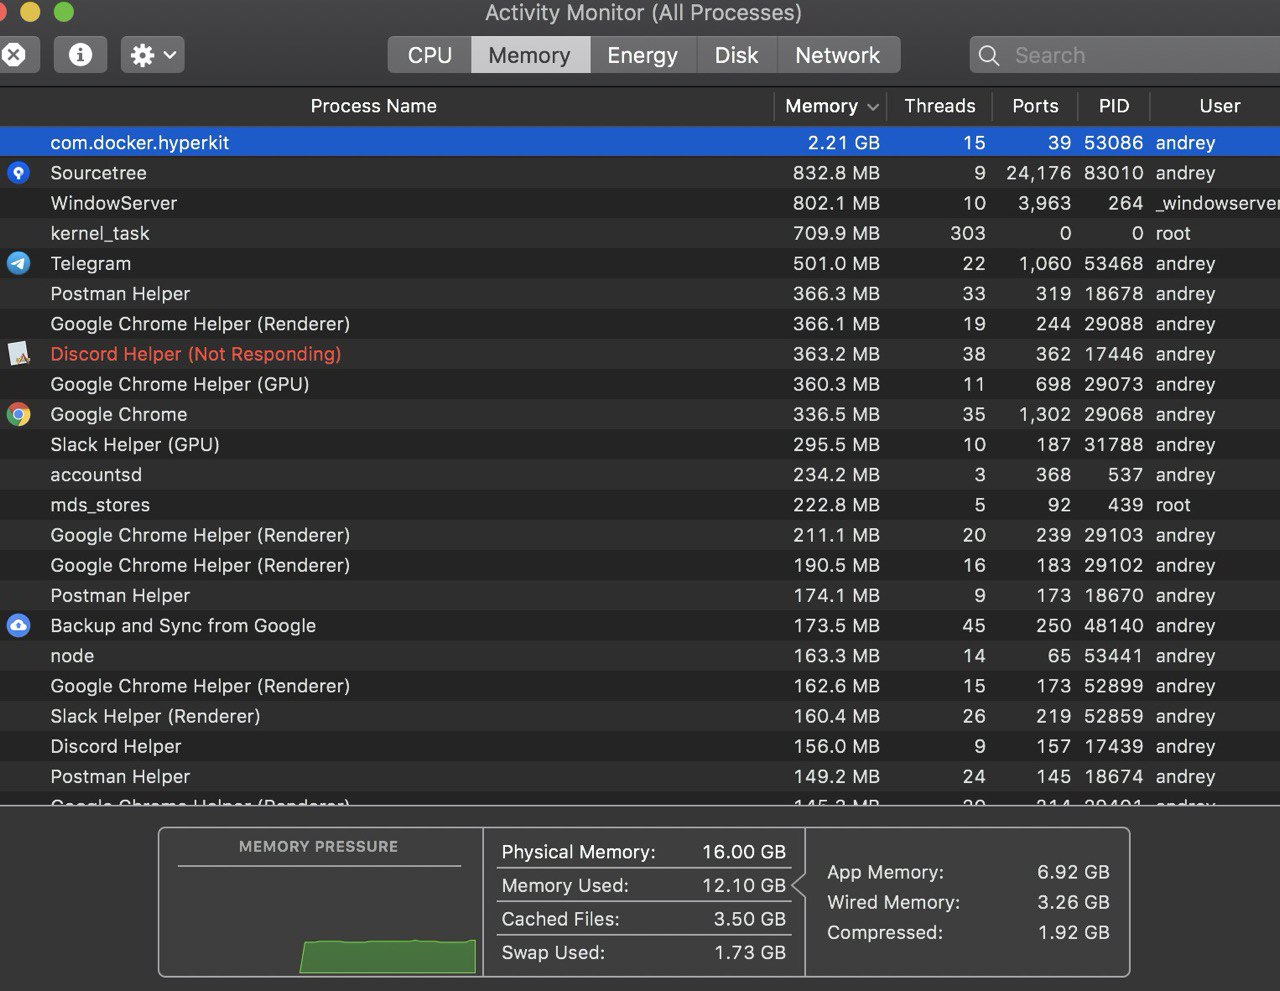Viewport: 1280px width, 991px height.
Task: Select Backup and Sync from Google row
Action: click(x=640, y=625)
